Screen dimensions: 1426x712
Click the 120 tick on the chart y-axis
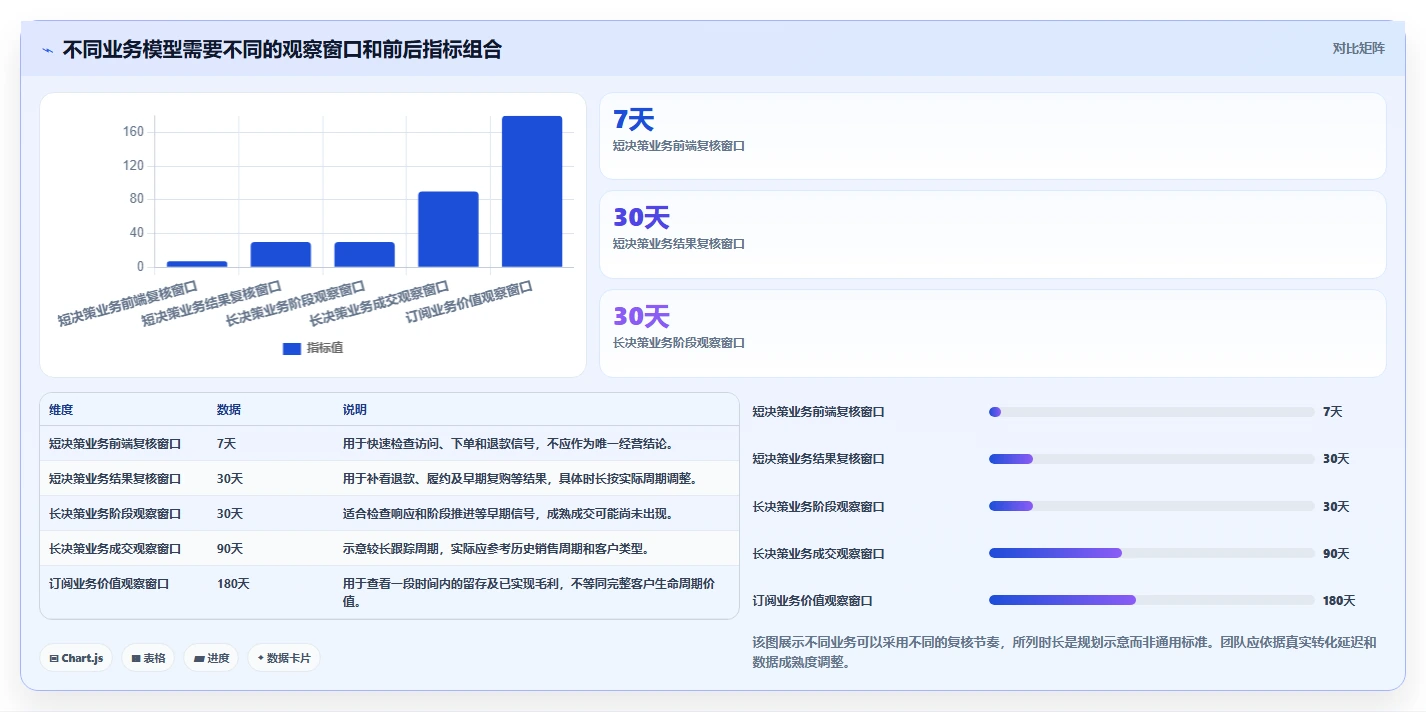[134, 166]
